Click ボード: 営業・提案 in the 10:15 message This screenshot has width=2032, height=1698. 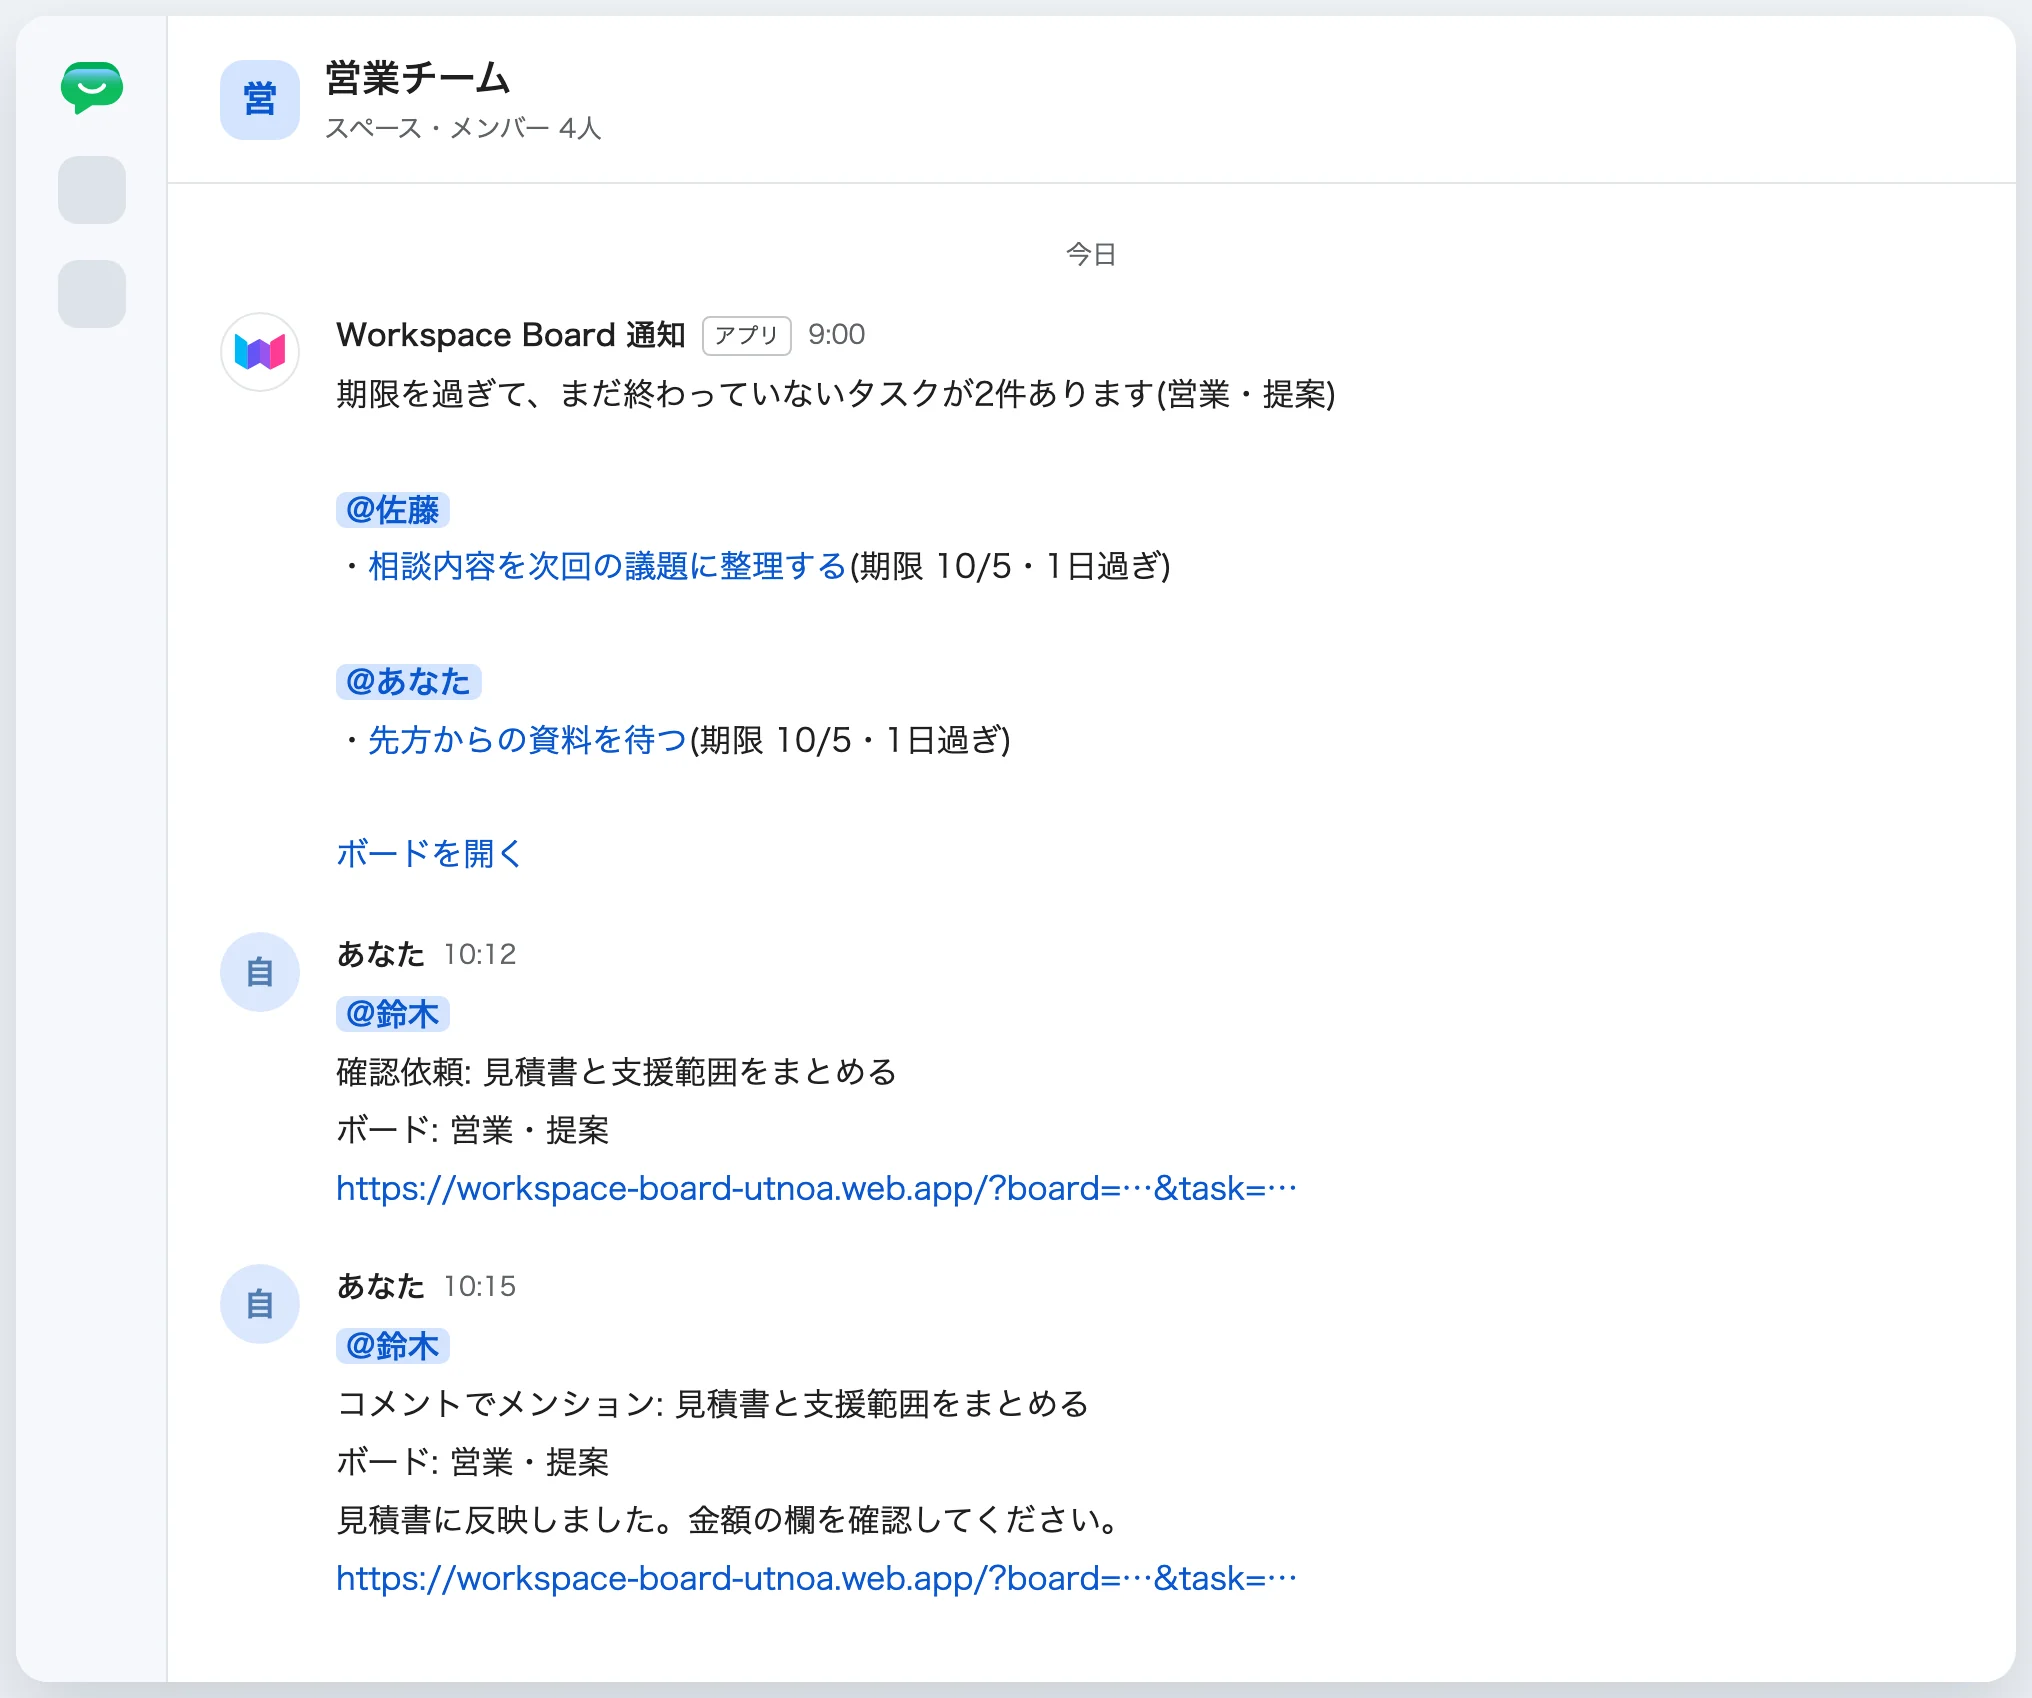point(473,1462)
